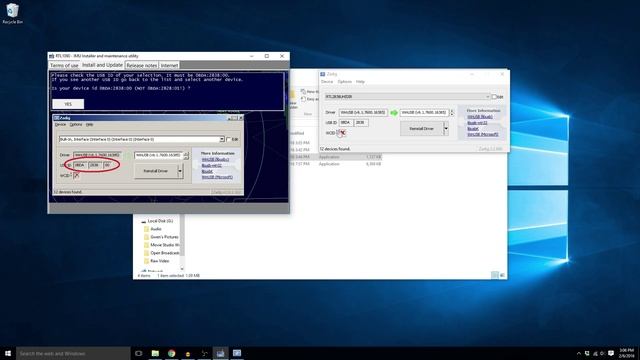Open the Help menu in Zadig
The height and width of the screenshot is (360, 640).
pyautogui.click(x=360, y=82)
